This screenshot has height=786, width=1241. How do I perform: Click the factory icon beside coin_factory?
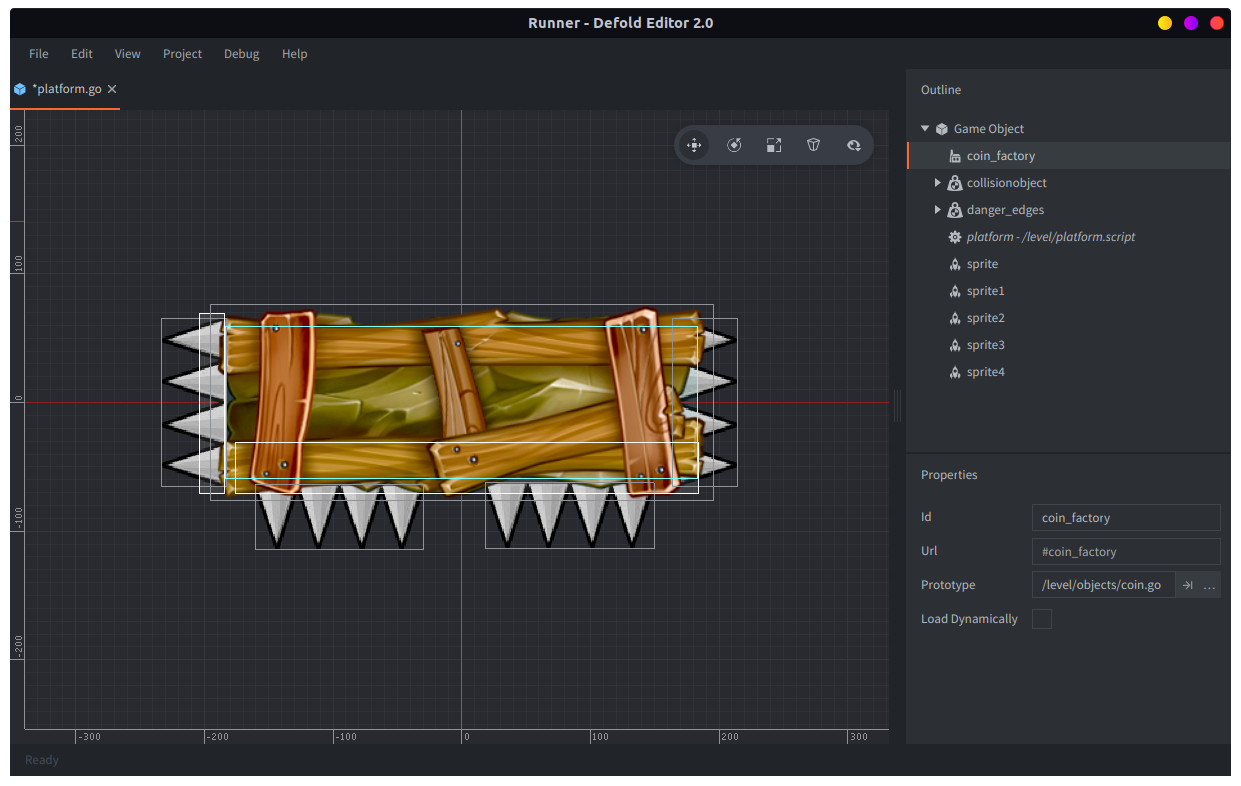coord(955,156)
